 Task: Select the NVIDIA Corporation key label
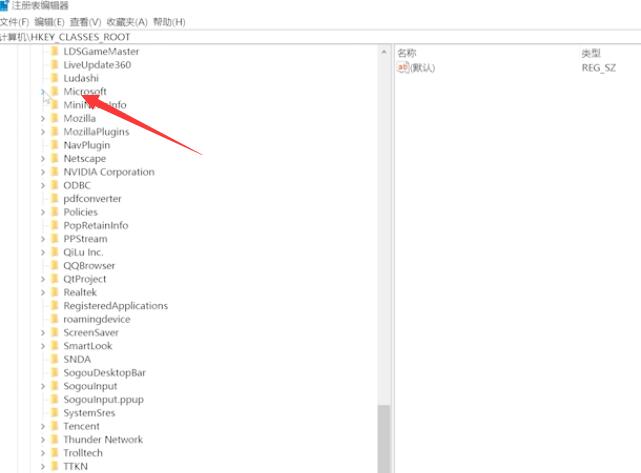(109, 172)
